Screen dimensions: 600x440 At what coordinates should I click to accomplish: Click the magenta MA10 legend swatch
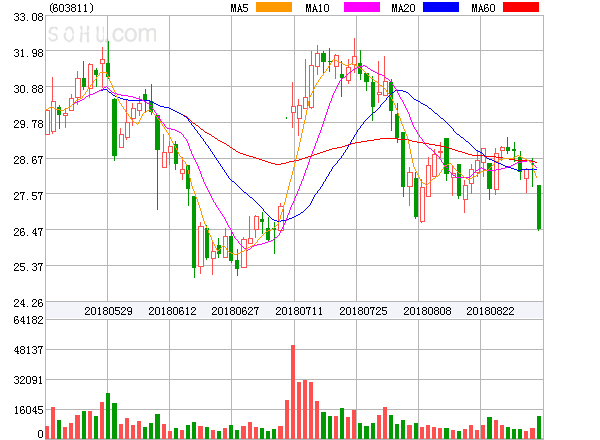[x=362, y=7]
